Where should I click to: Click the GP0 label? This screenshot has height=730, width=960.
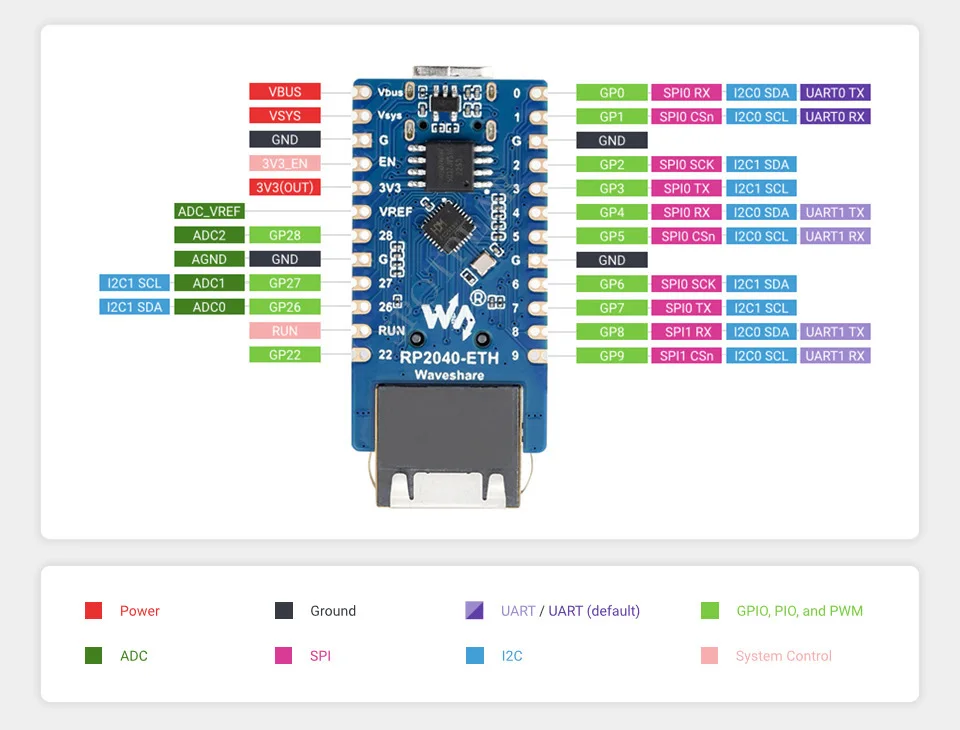pos(612,92)
